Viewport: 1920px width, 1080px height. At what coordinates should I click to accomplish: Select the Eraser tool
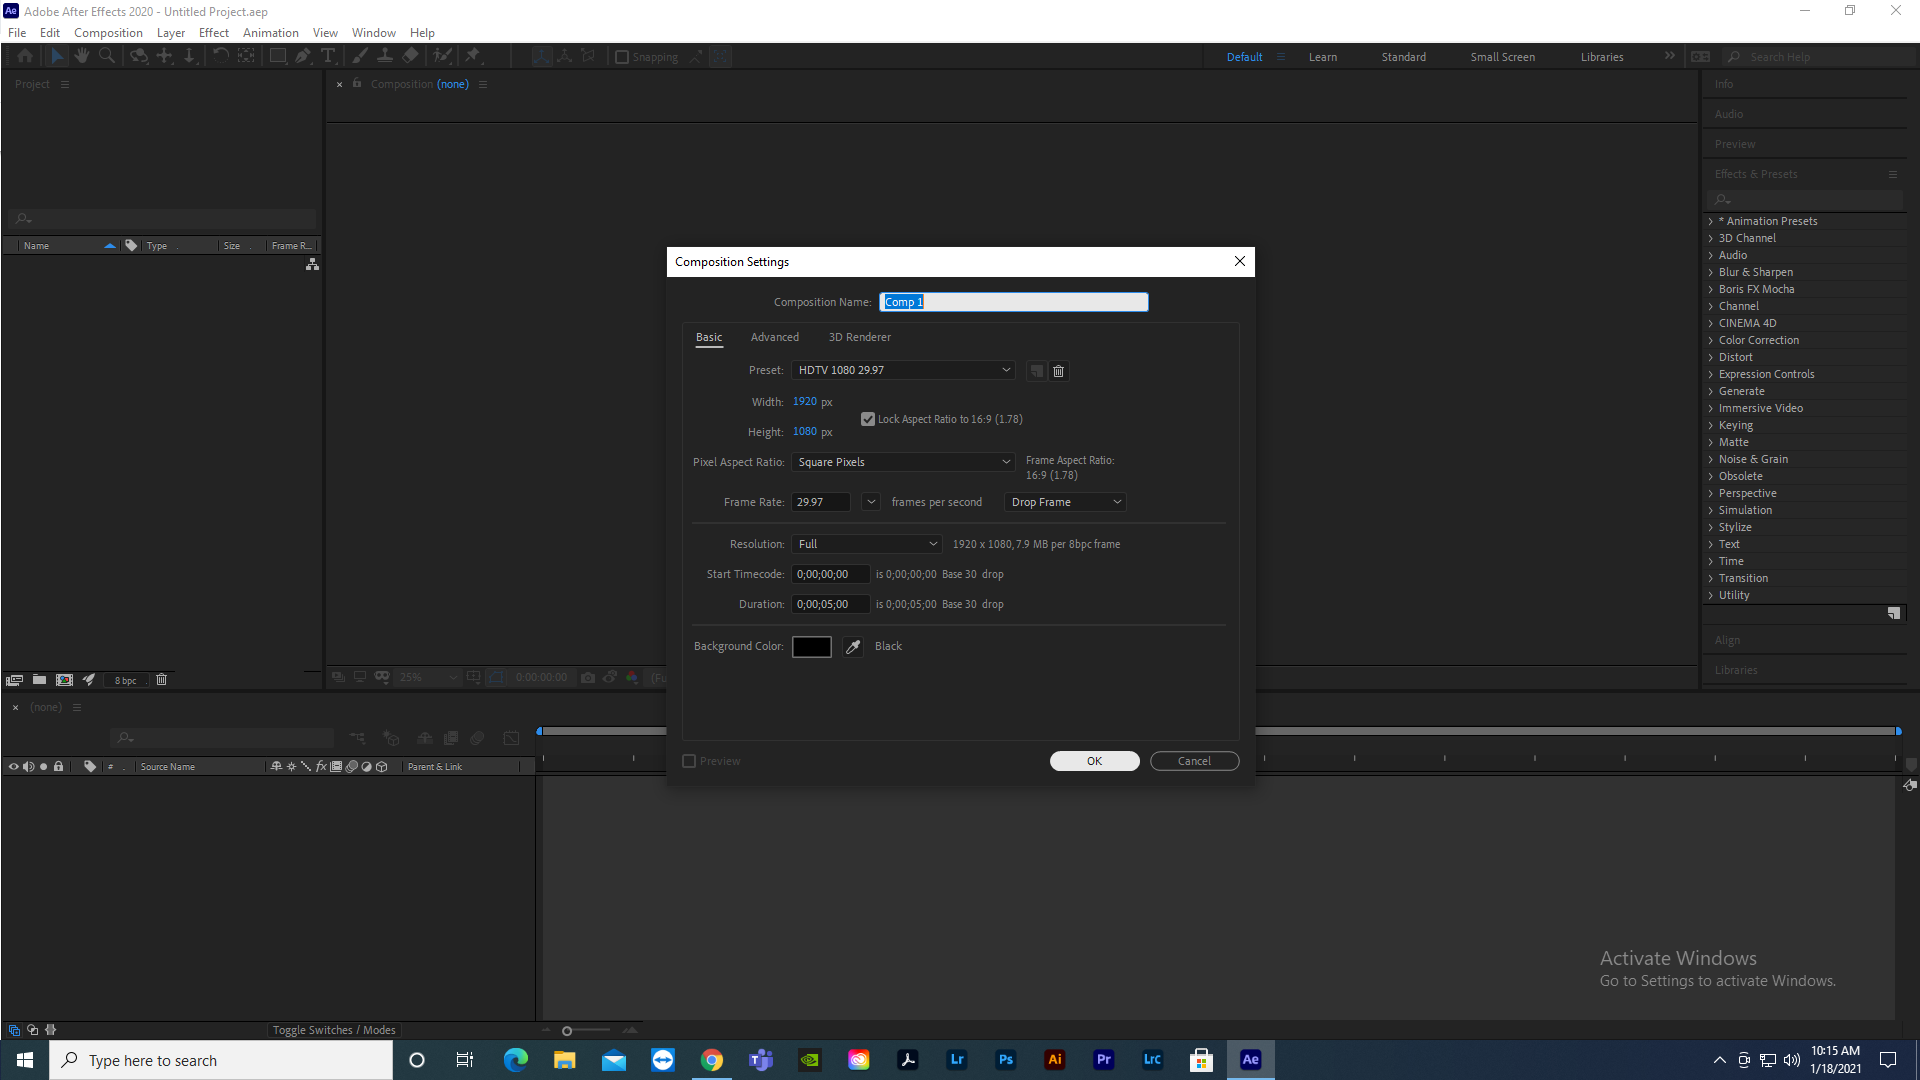coord(410,57)
